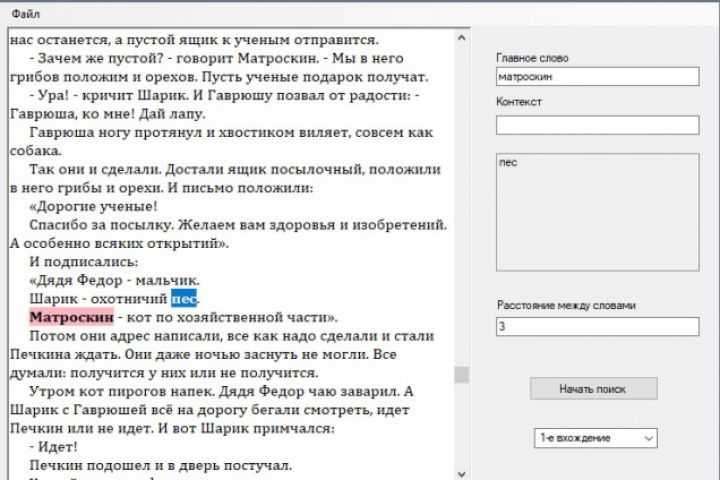Click the text scrollbar down arrow

[x=462, y=473]
